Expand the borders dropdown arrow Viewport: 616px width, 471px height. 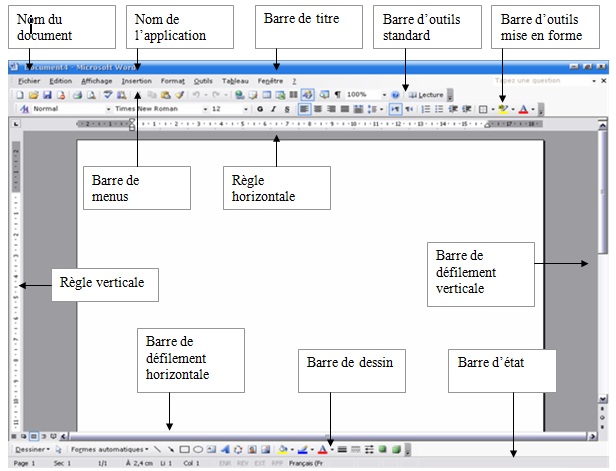[493, 109]
